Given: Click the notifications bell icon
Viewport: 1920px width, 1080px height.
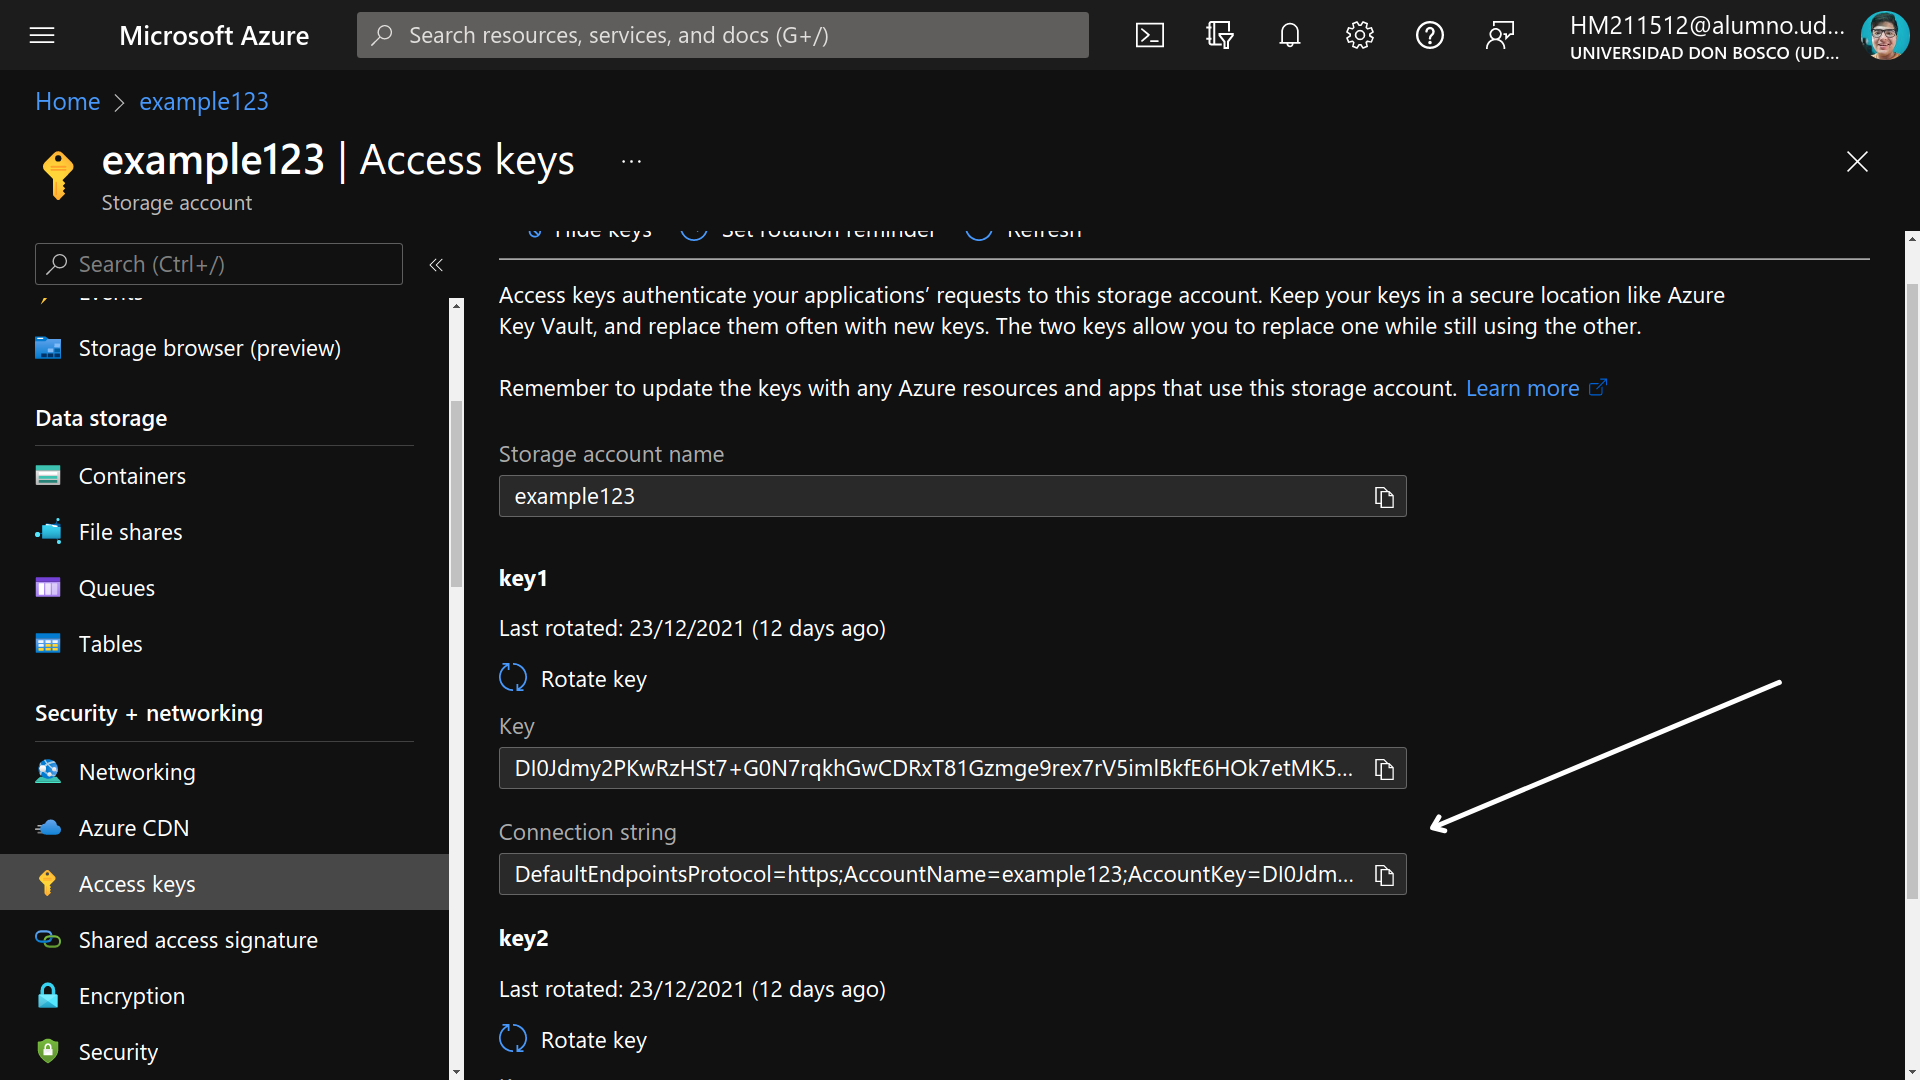Looking at the screenshot, I should point(1288,36).
